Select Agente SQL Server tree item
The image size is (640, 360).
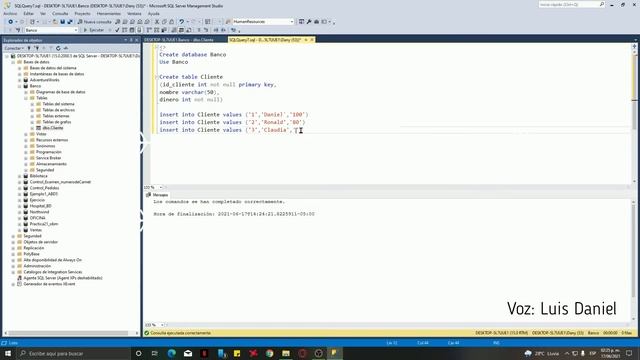(63, 278)
